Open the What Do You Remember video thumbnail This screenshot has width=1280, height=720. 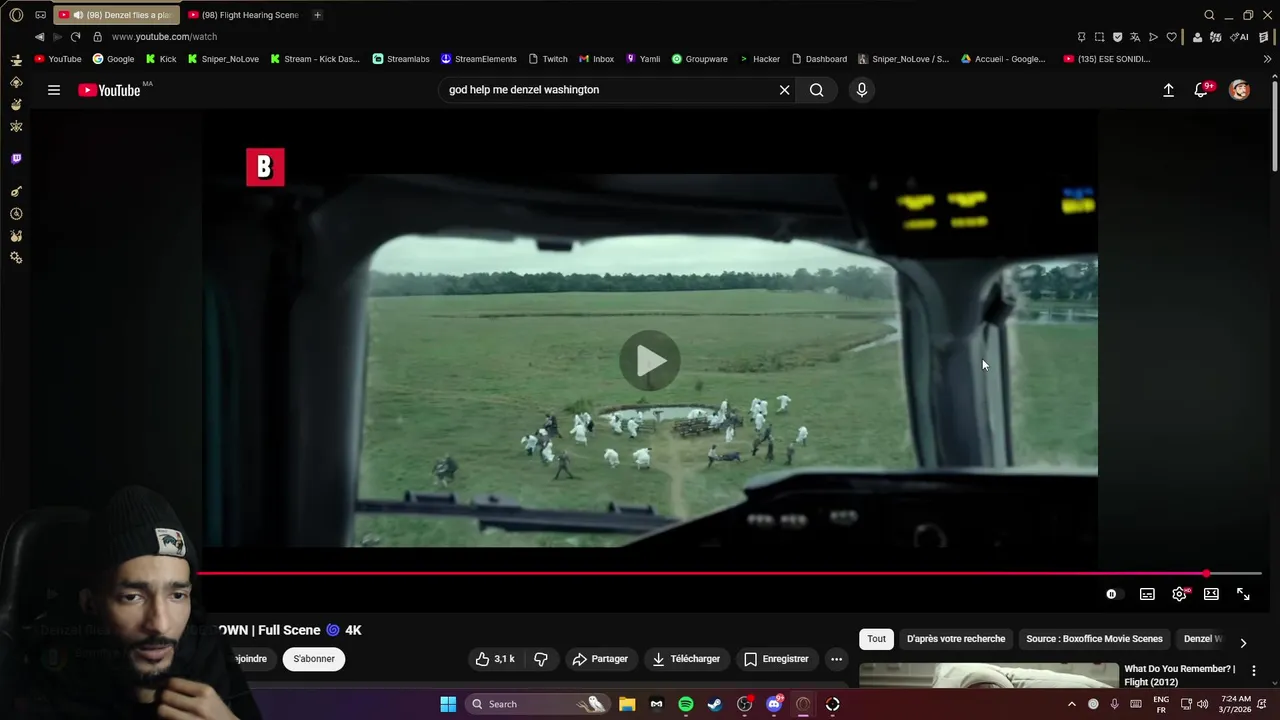(989, 676)
